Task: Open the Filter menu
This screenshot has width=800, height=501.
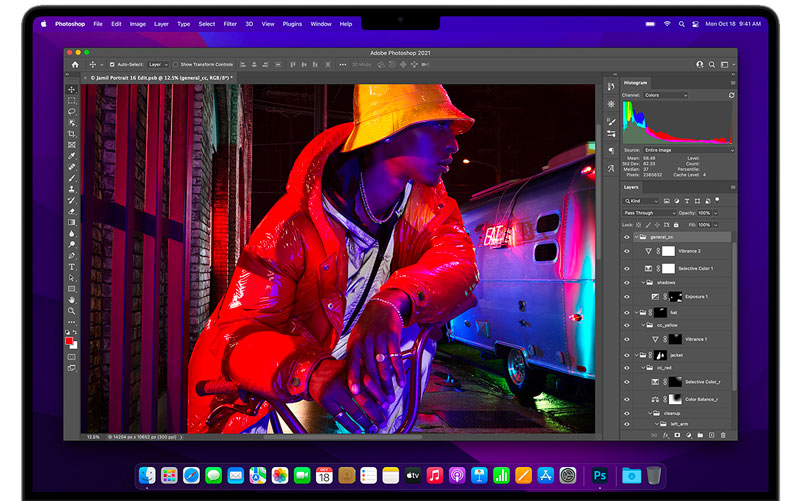Action: tap(230, 24)
